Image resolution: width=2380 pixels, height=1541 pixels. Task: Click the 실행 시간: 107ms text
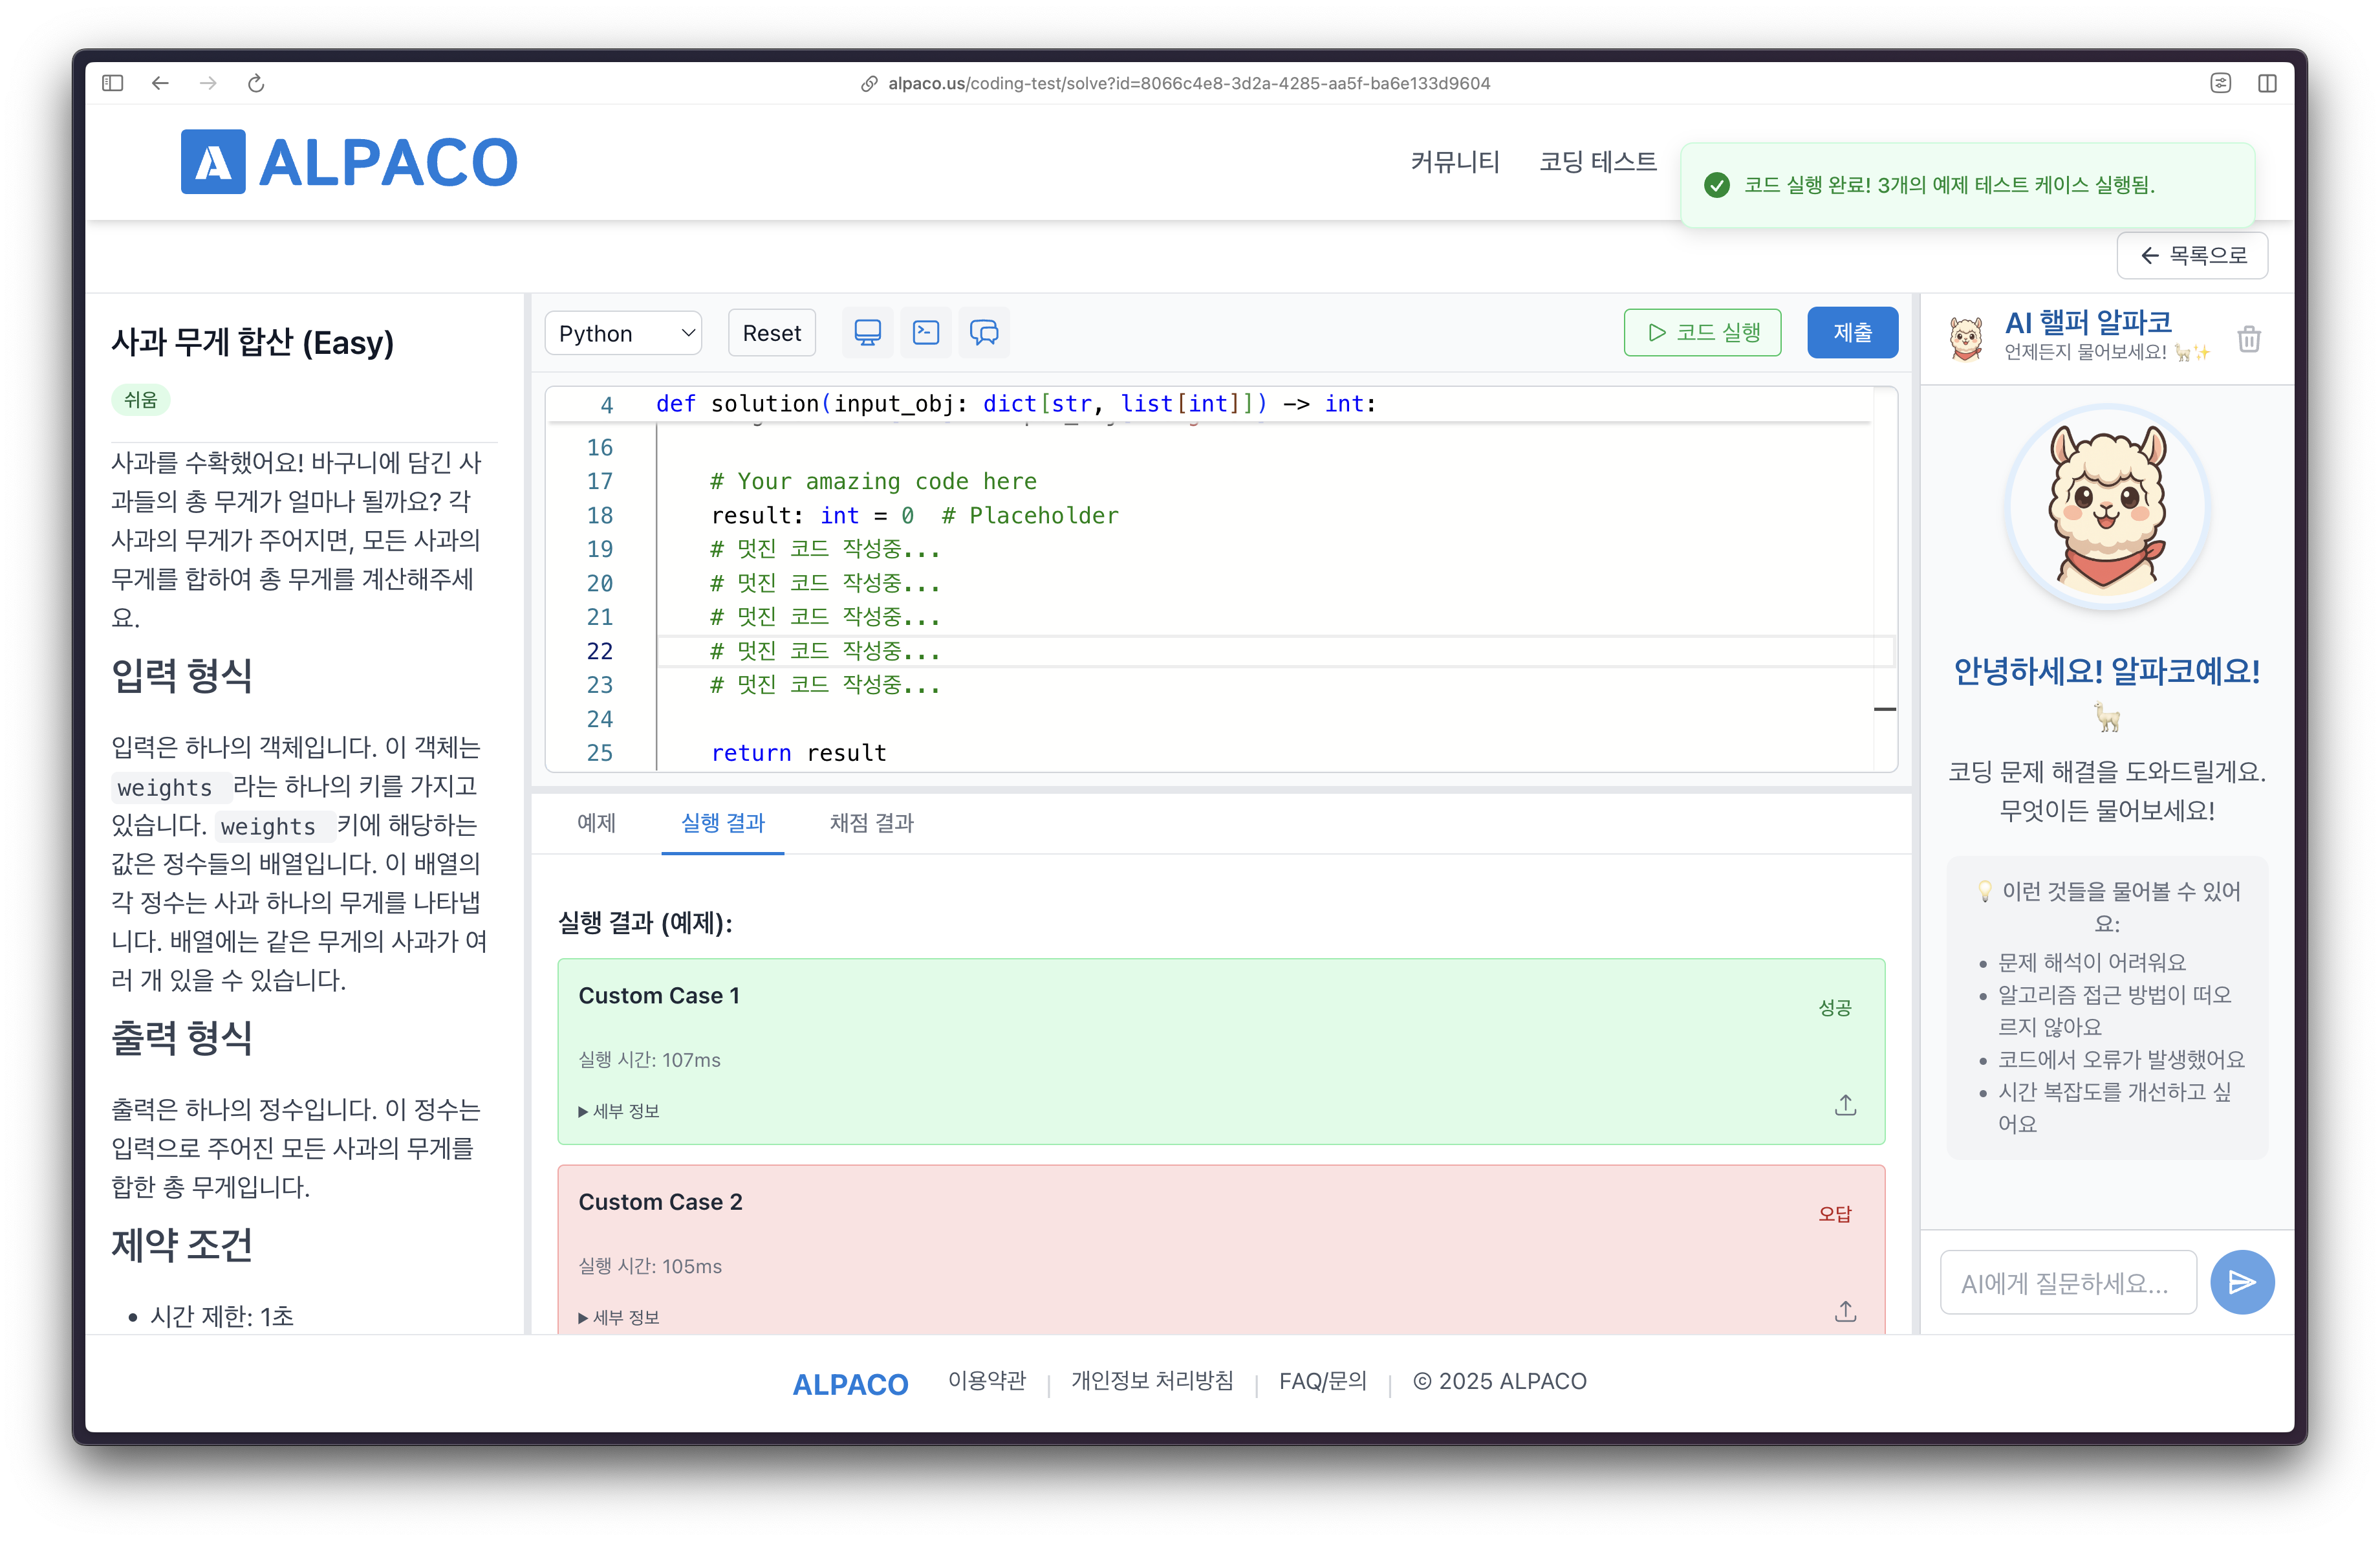coord(649,1060)
